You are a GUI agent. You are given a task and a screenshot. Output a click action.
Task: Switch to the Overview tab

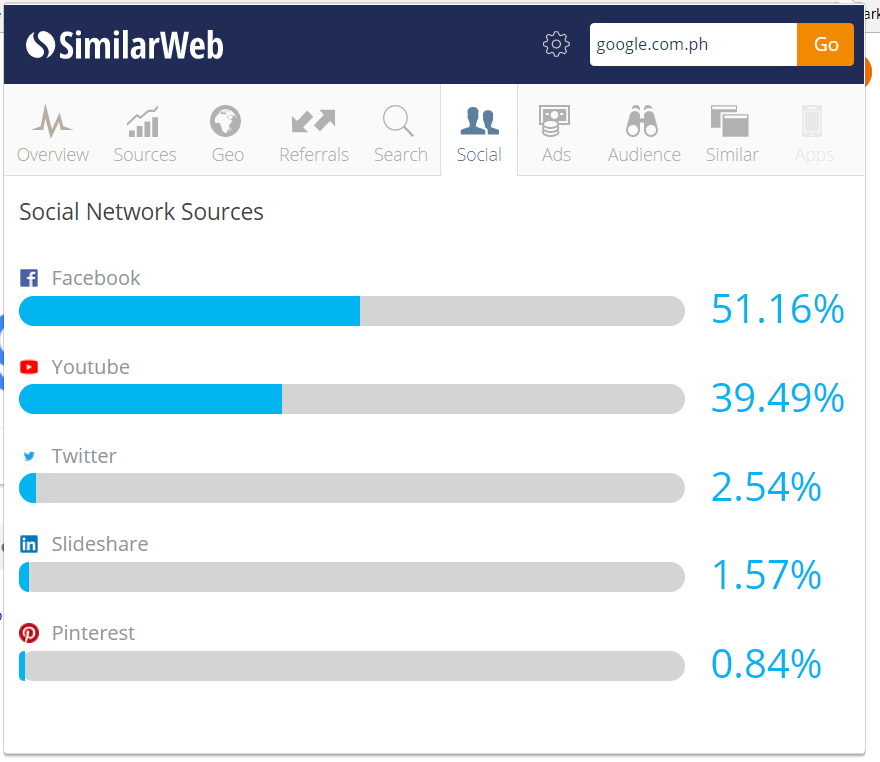(53, 133)
